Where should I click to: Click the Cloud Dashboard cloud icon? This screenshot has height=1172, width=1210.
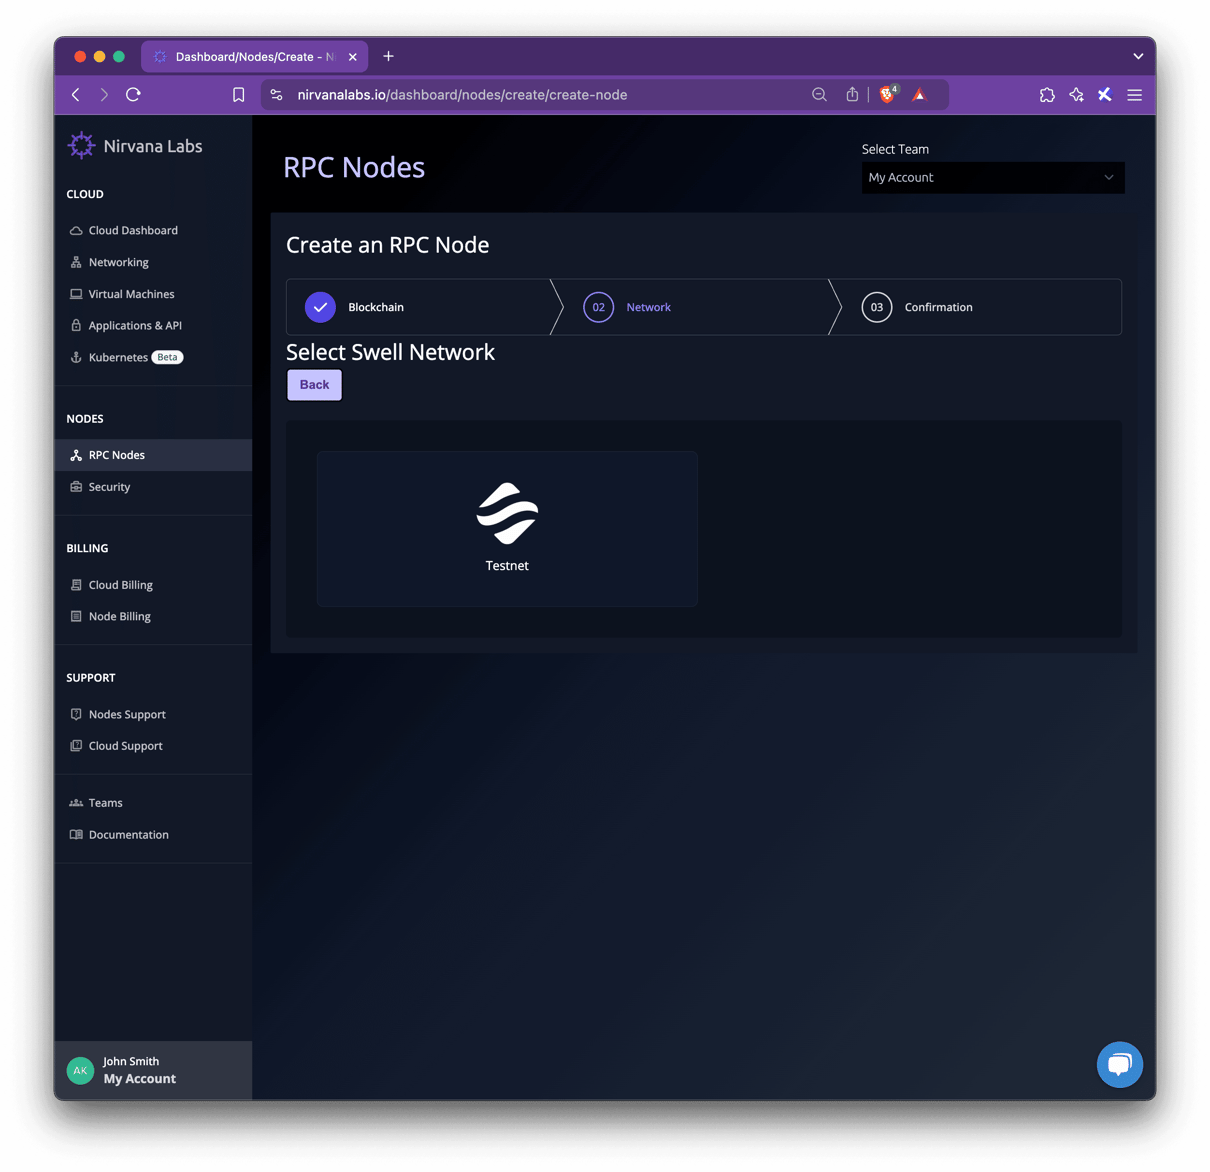point(76,230)
